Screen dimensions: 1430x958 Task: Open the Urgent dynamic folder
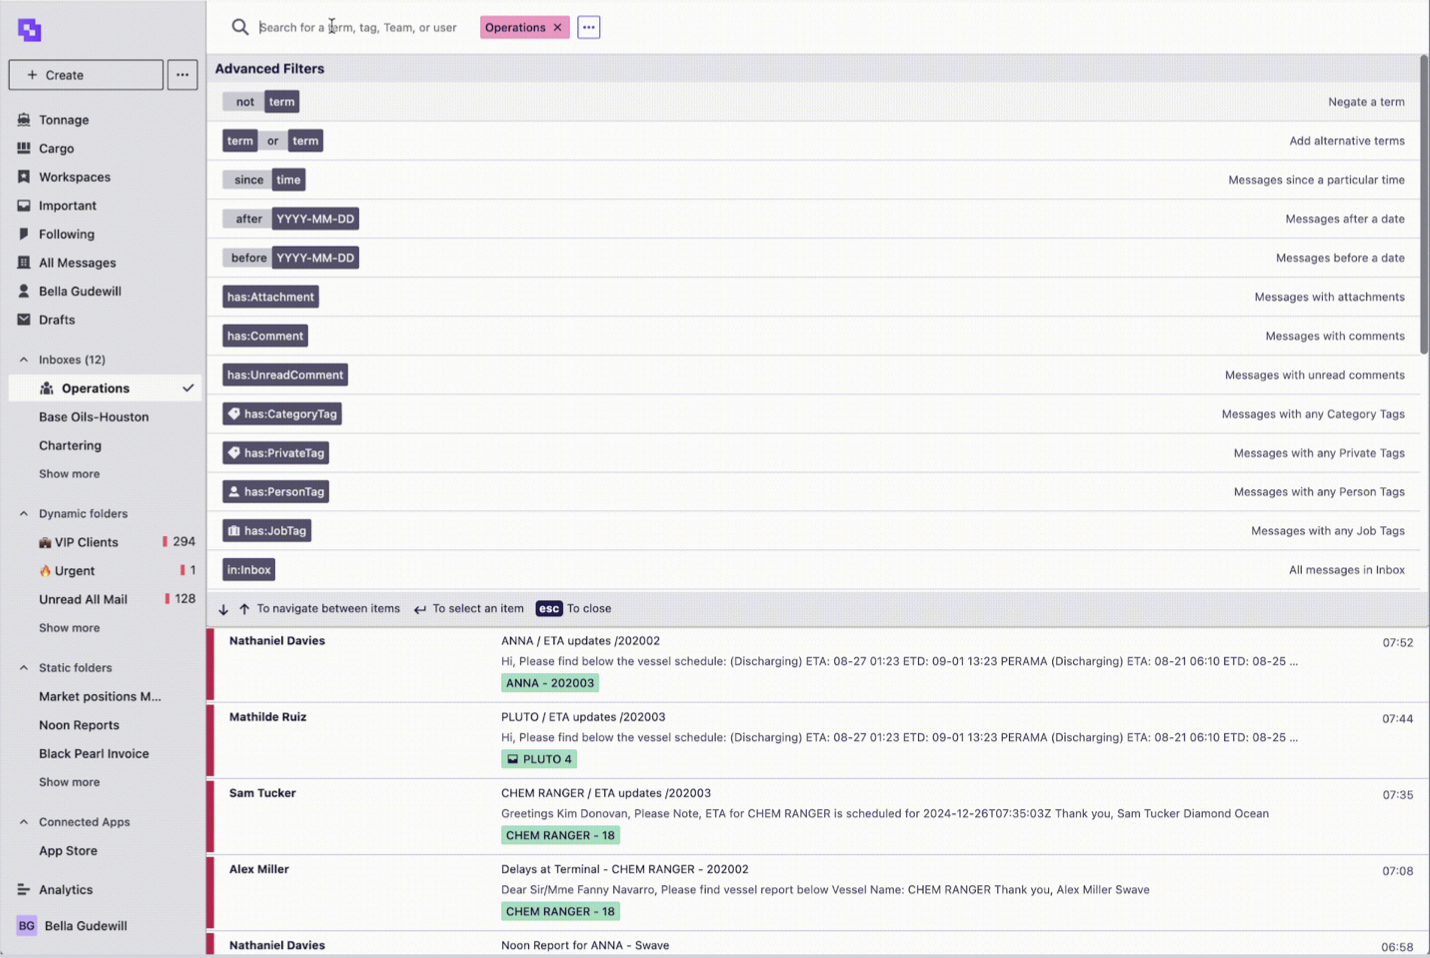75,571
